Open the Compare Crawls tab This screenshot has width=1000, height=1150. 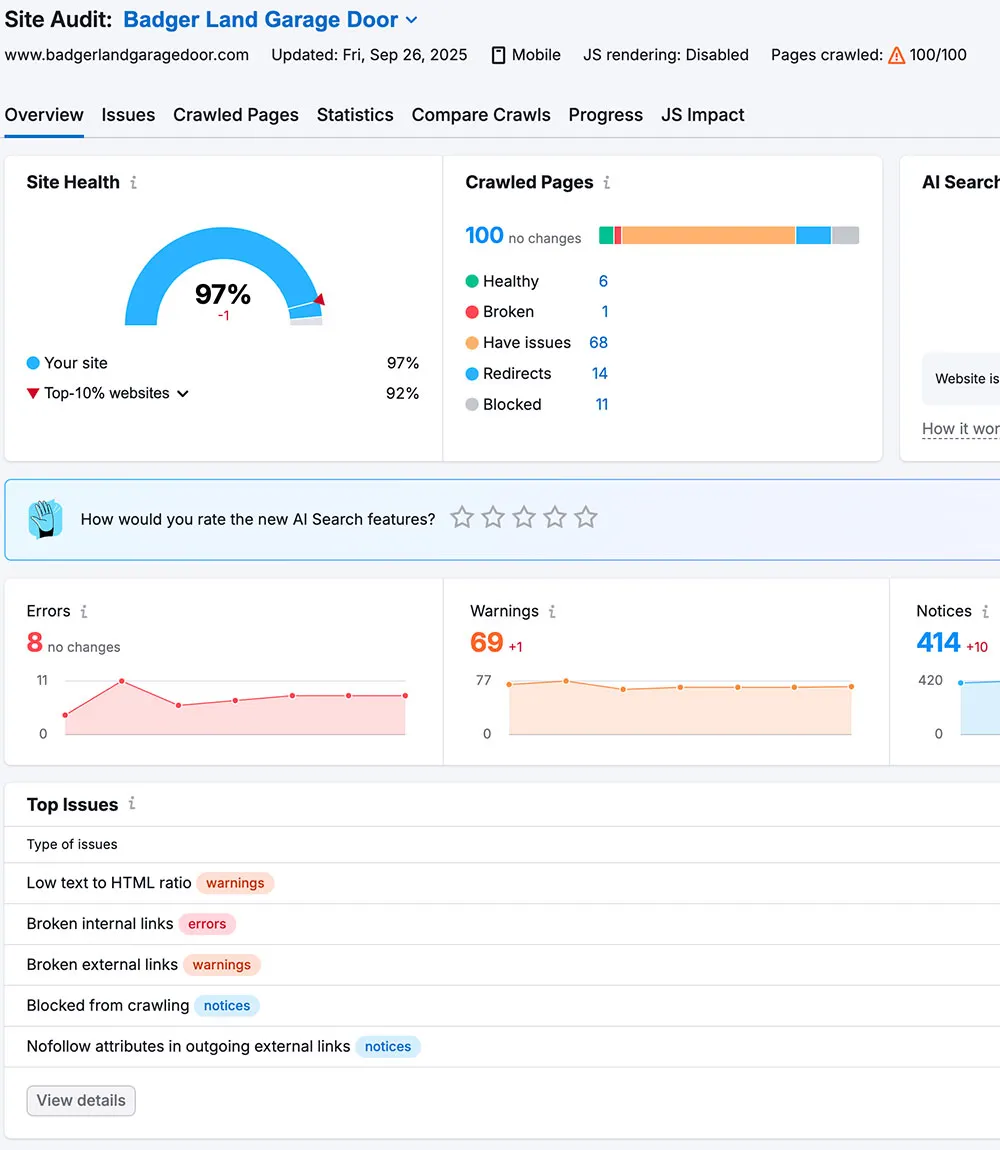pos(481,115)
